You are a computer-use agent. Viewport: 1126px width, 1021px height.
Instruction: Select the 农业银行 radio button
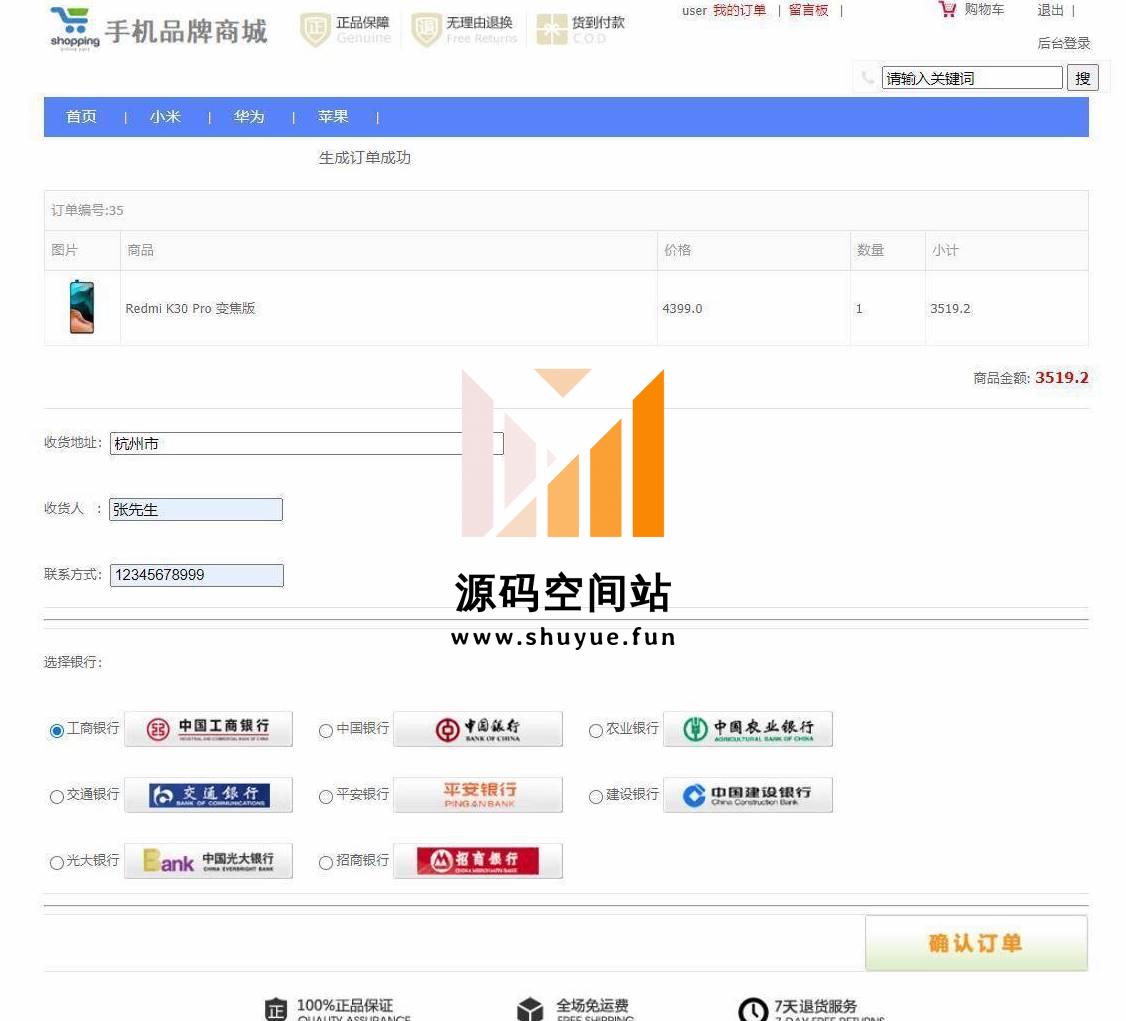[x=595, y=731]
